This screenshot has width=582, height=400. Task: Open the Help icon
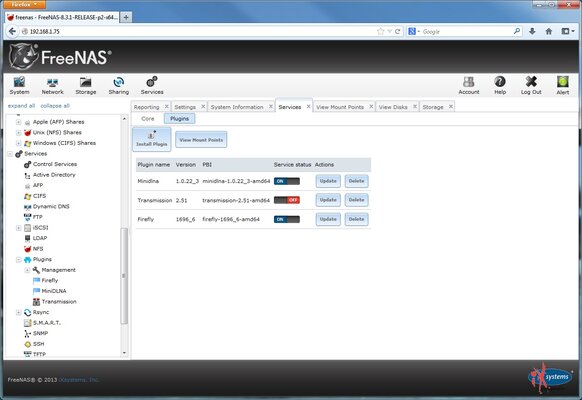coord(500,85)
